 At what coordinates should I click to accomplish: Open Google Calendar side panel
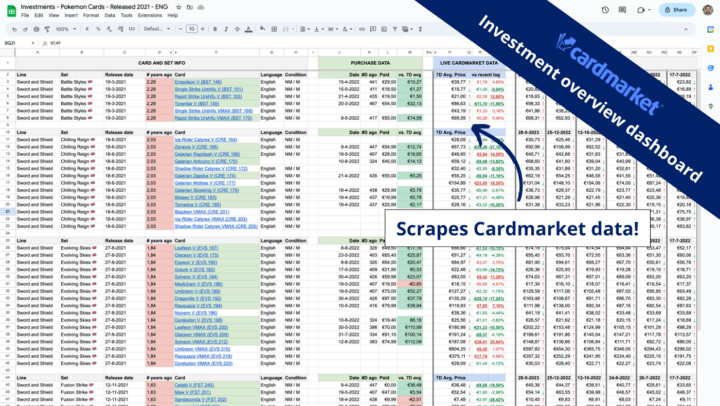[710, 29]
